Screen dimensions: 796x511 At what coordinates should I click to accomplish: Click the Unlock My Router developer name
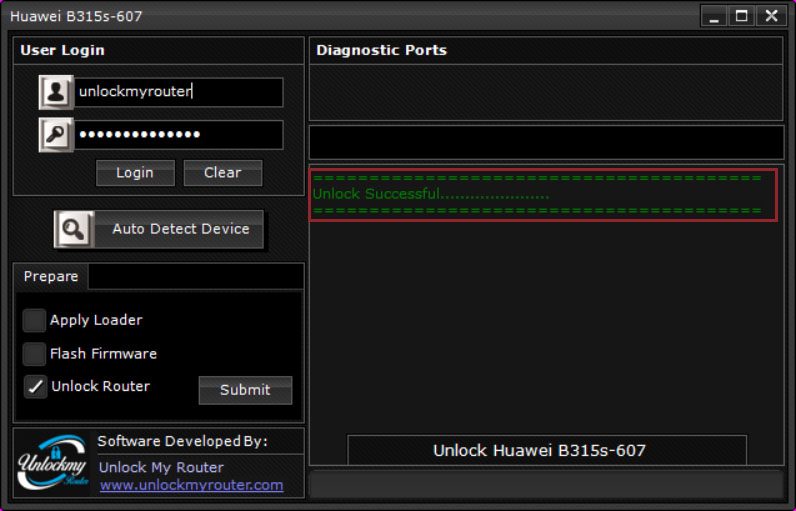click(161, 467)
